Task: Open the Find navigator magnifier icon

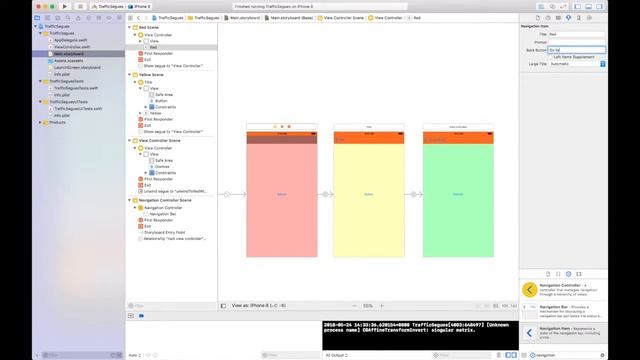Action: coord(68,18)
